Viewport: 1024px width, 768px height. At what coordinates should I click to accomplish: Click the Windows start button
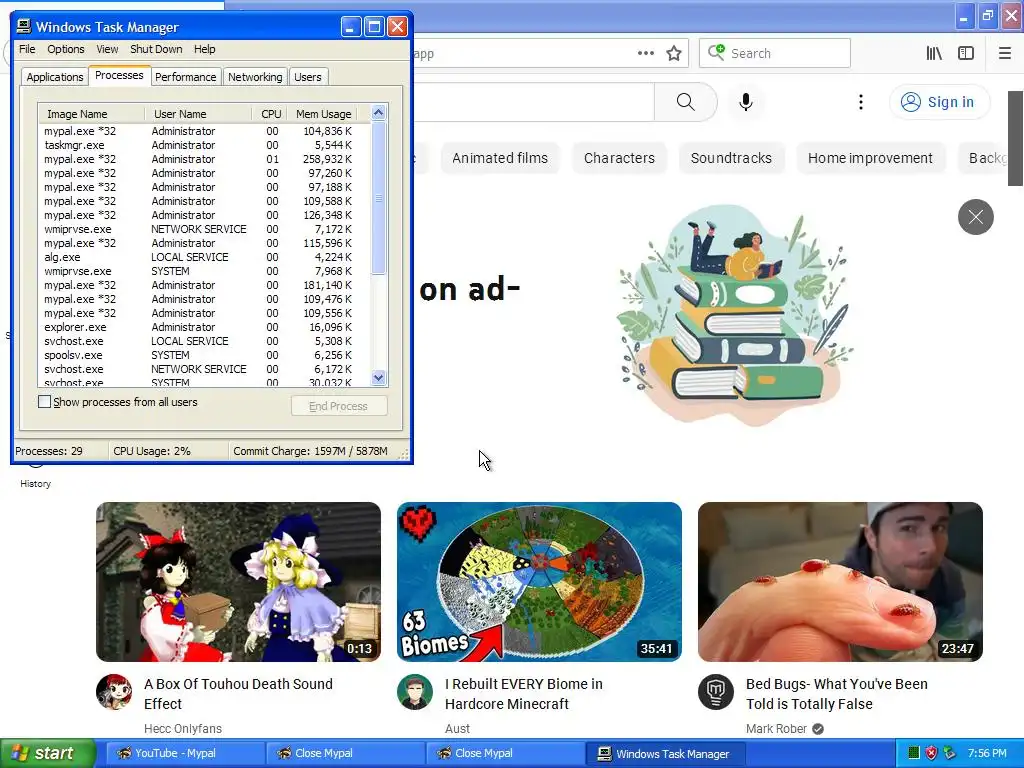[x=48, y=753]
